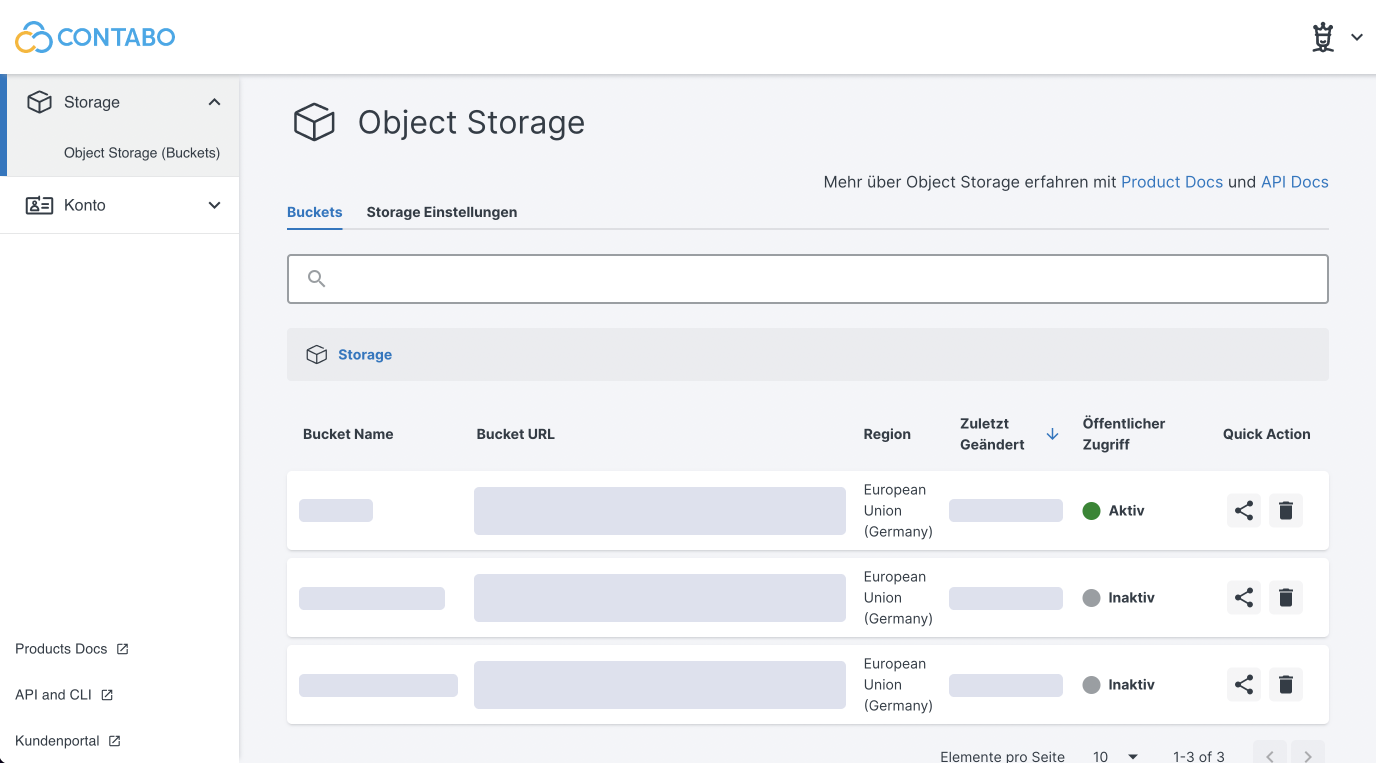Click external link icon beside Products Docs
This screenshot has width=1376, height=763.
(x=123, y=649)
